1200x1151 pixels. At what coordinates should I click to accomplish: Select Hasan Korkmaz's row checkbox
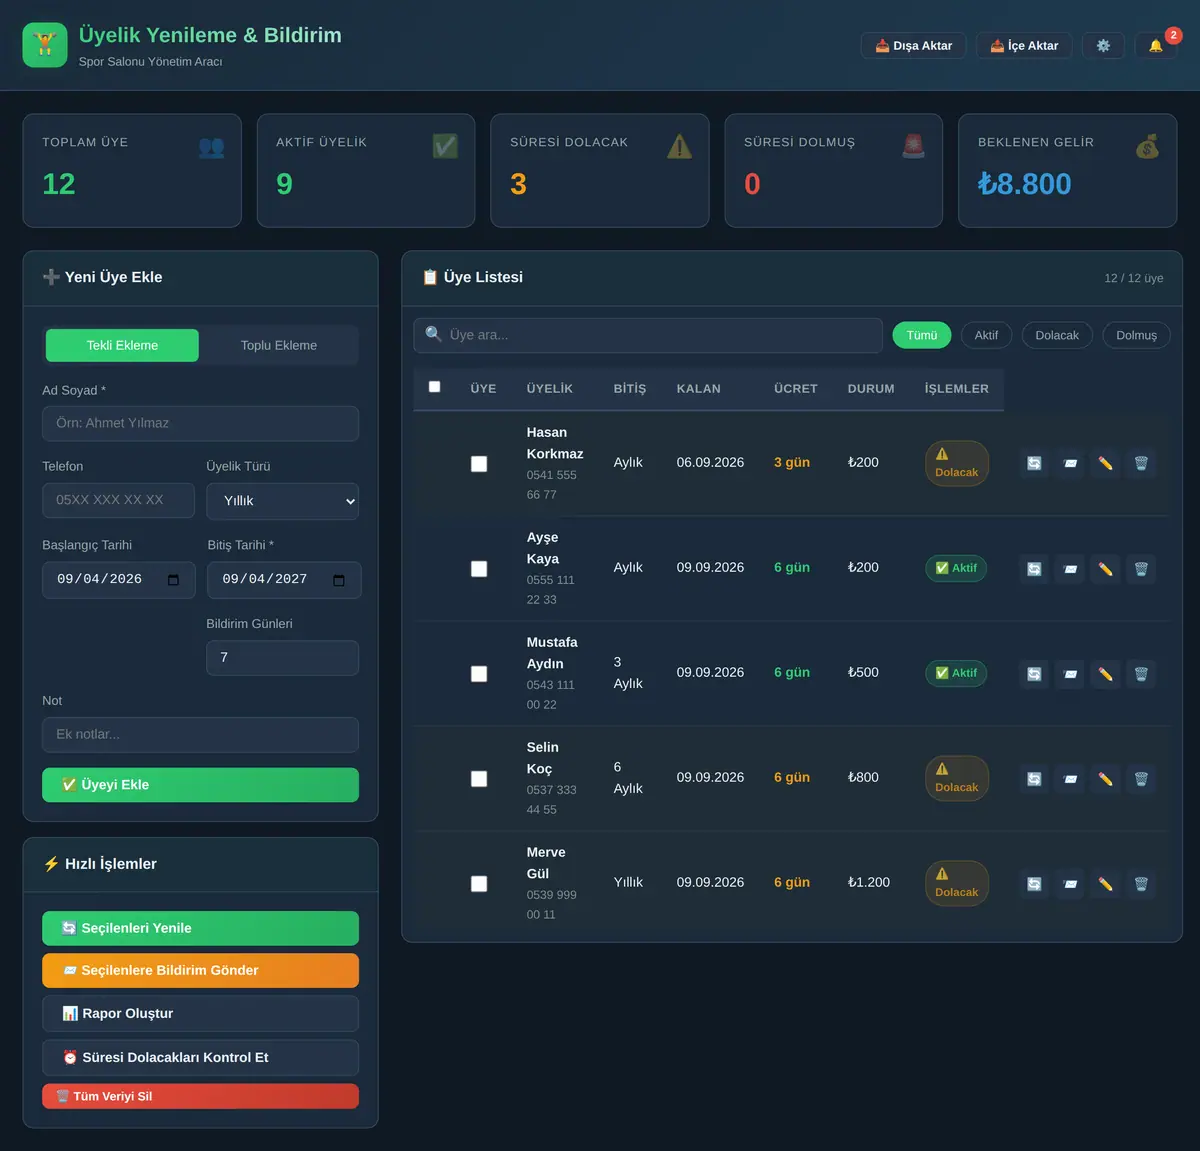[x=479, y=464]
